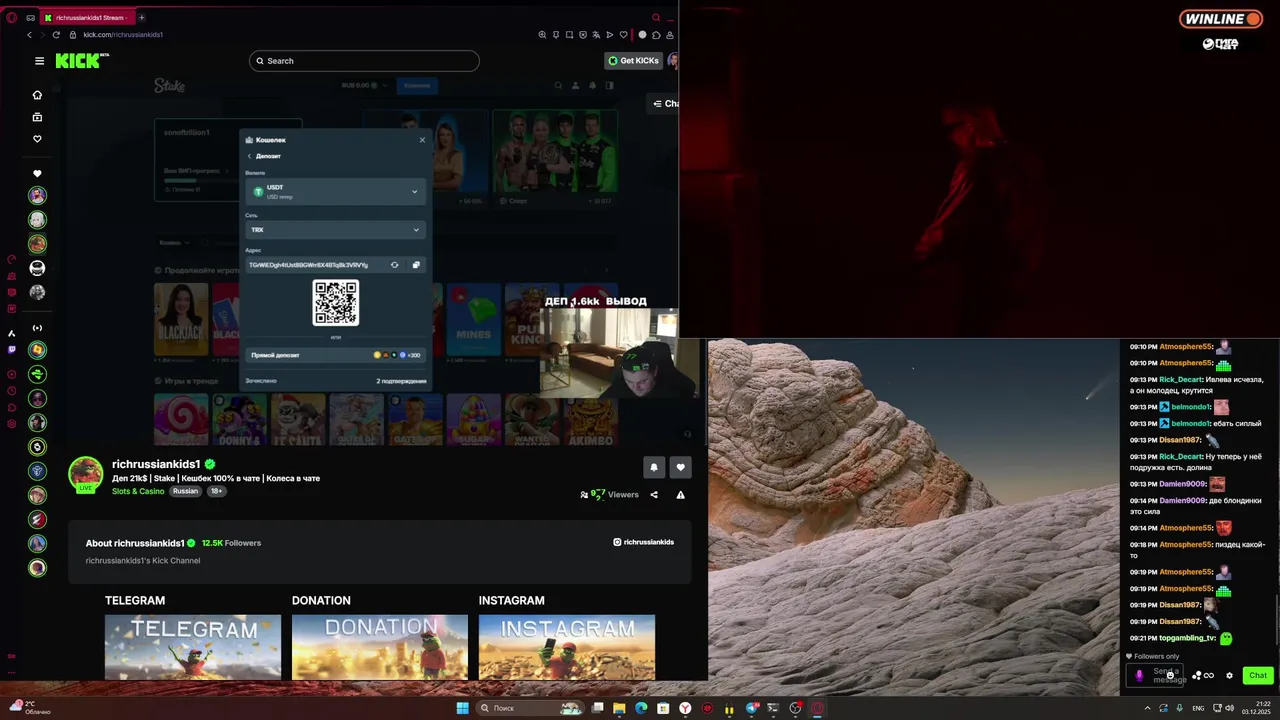1280x720 pixels.
Task: Click the infinity icon next to chat input
Action: pos(1209,675)
